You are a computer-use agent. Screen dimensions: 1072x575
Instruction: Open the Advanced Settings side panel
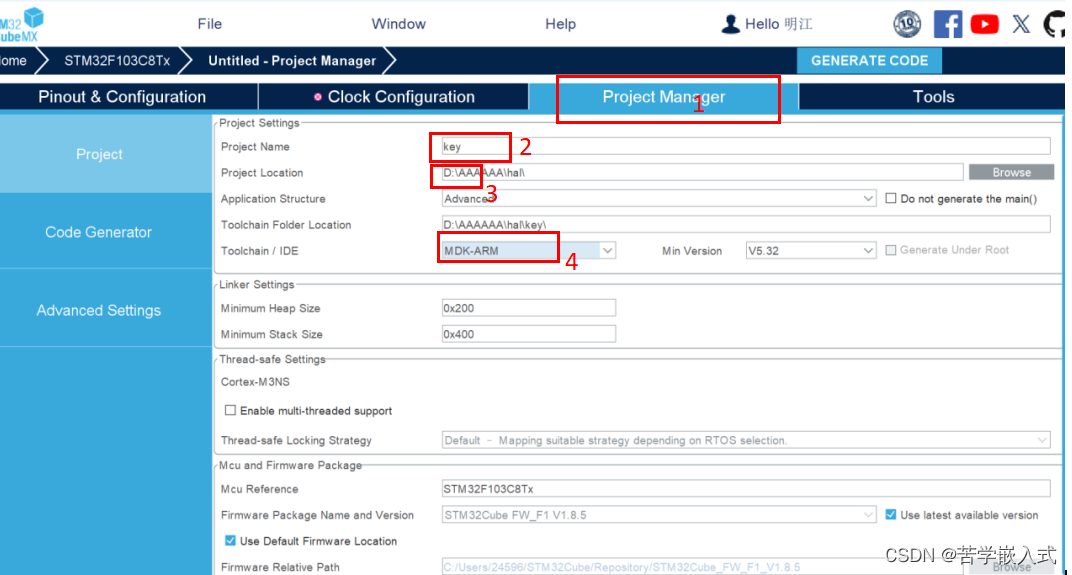[x=106, y=310]
